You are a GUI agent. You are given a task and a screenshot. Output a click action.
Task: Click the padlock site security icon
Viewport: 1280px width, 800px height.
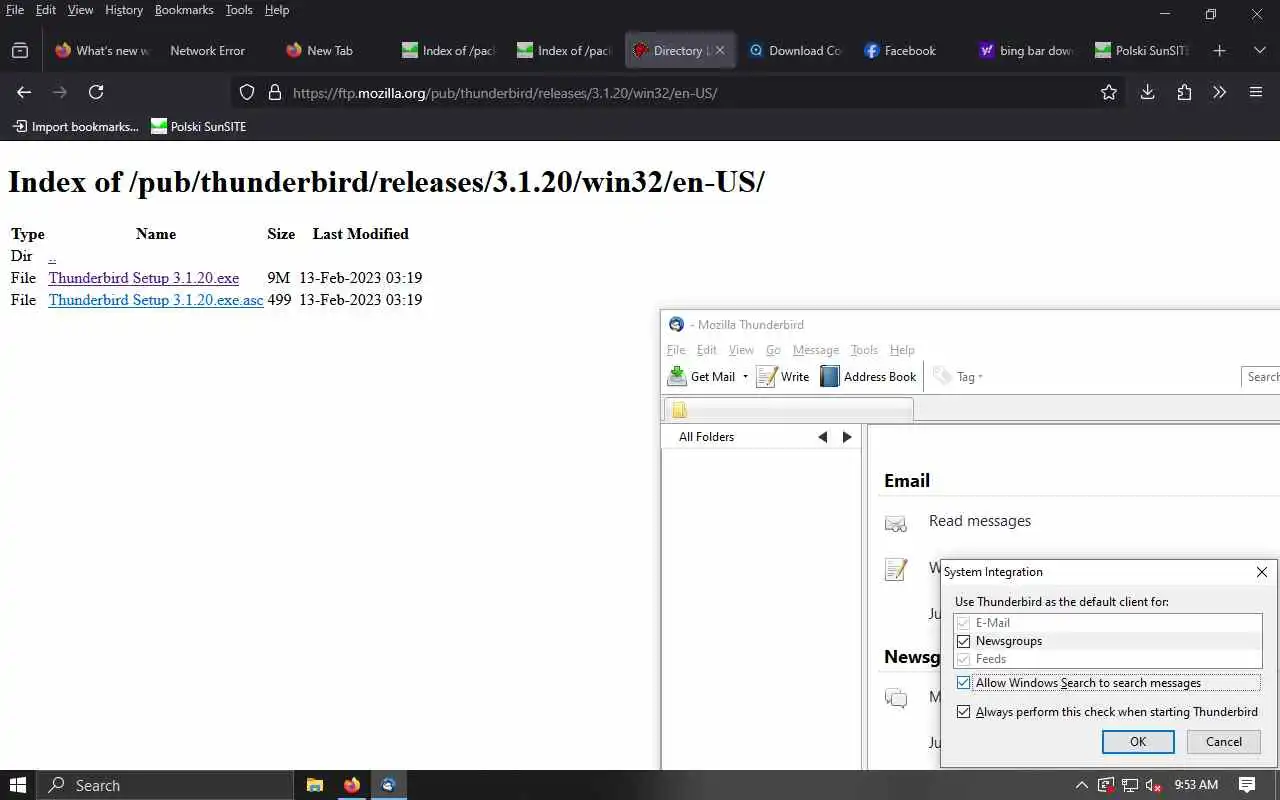pyautogui.click(x=275, y=93)
